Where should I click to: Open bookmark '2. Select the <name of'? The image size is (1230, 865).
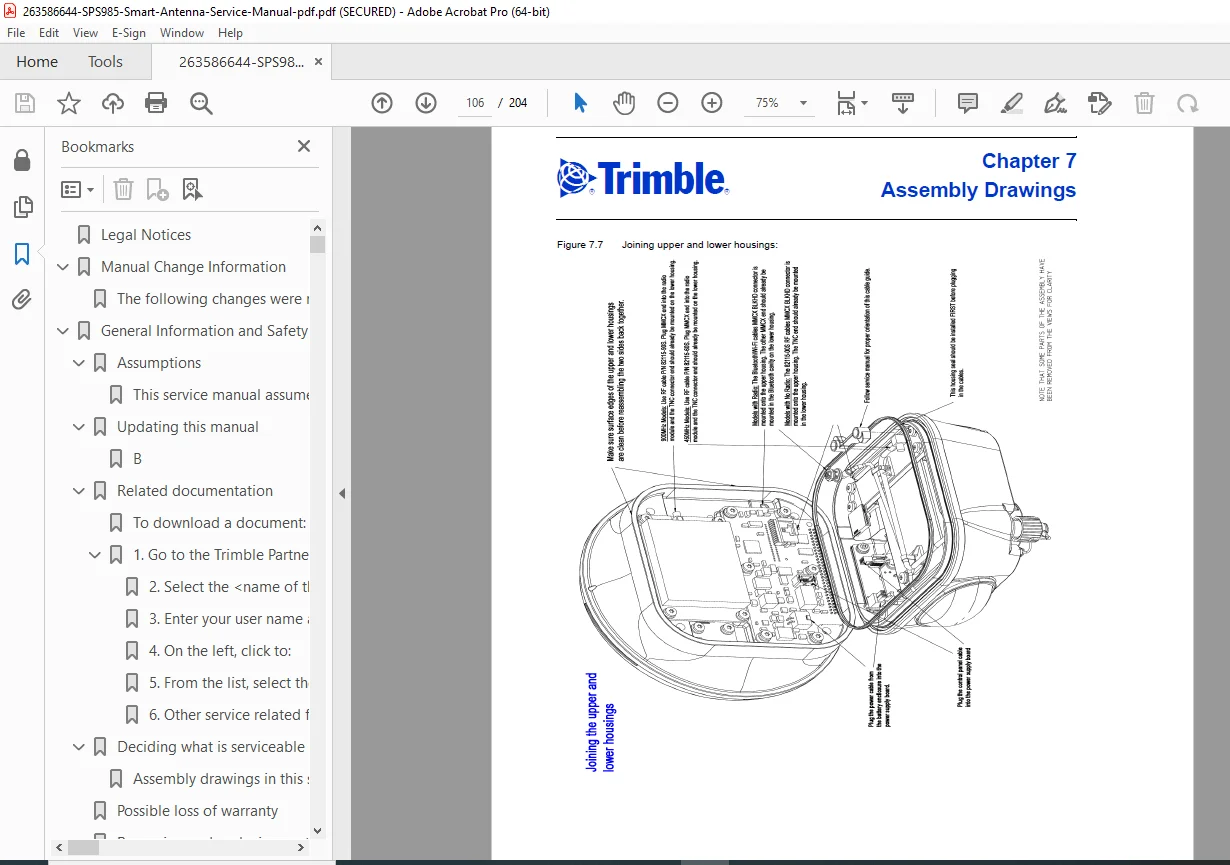tap(229, 587)
